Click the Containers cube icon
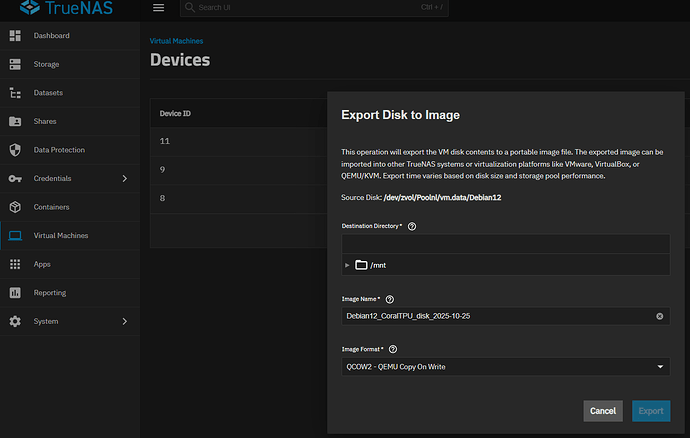The image size is (690, 438). pos(15,207)
